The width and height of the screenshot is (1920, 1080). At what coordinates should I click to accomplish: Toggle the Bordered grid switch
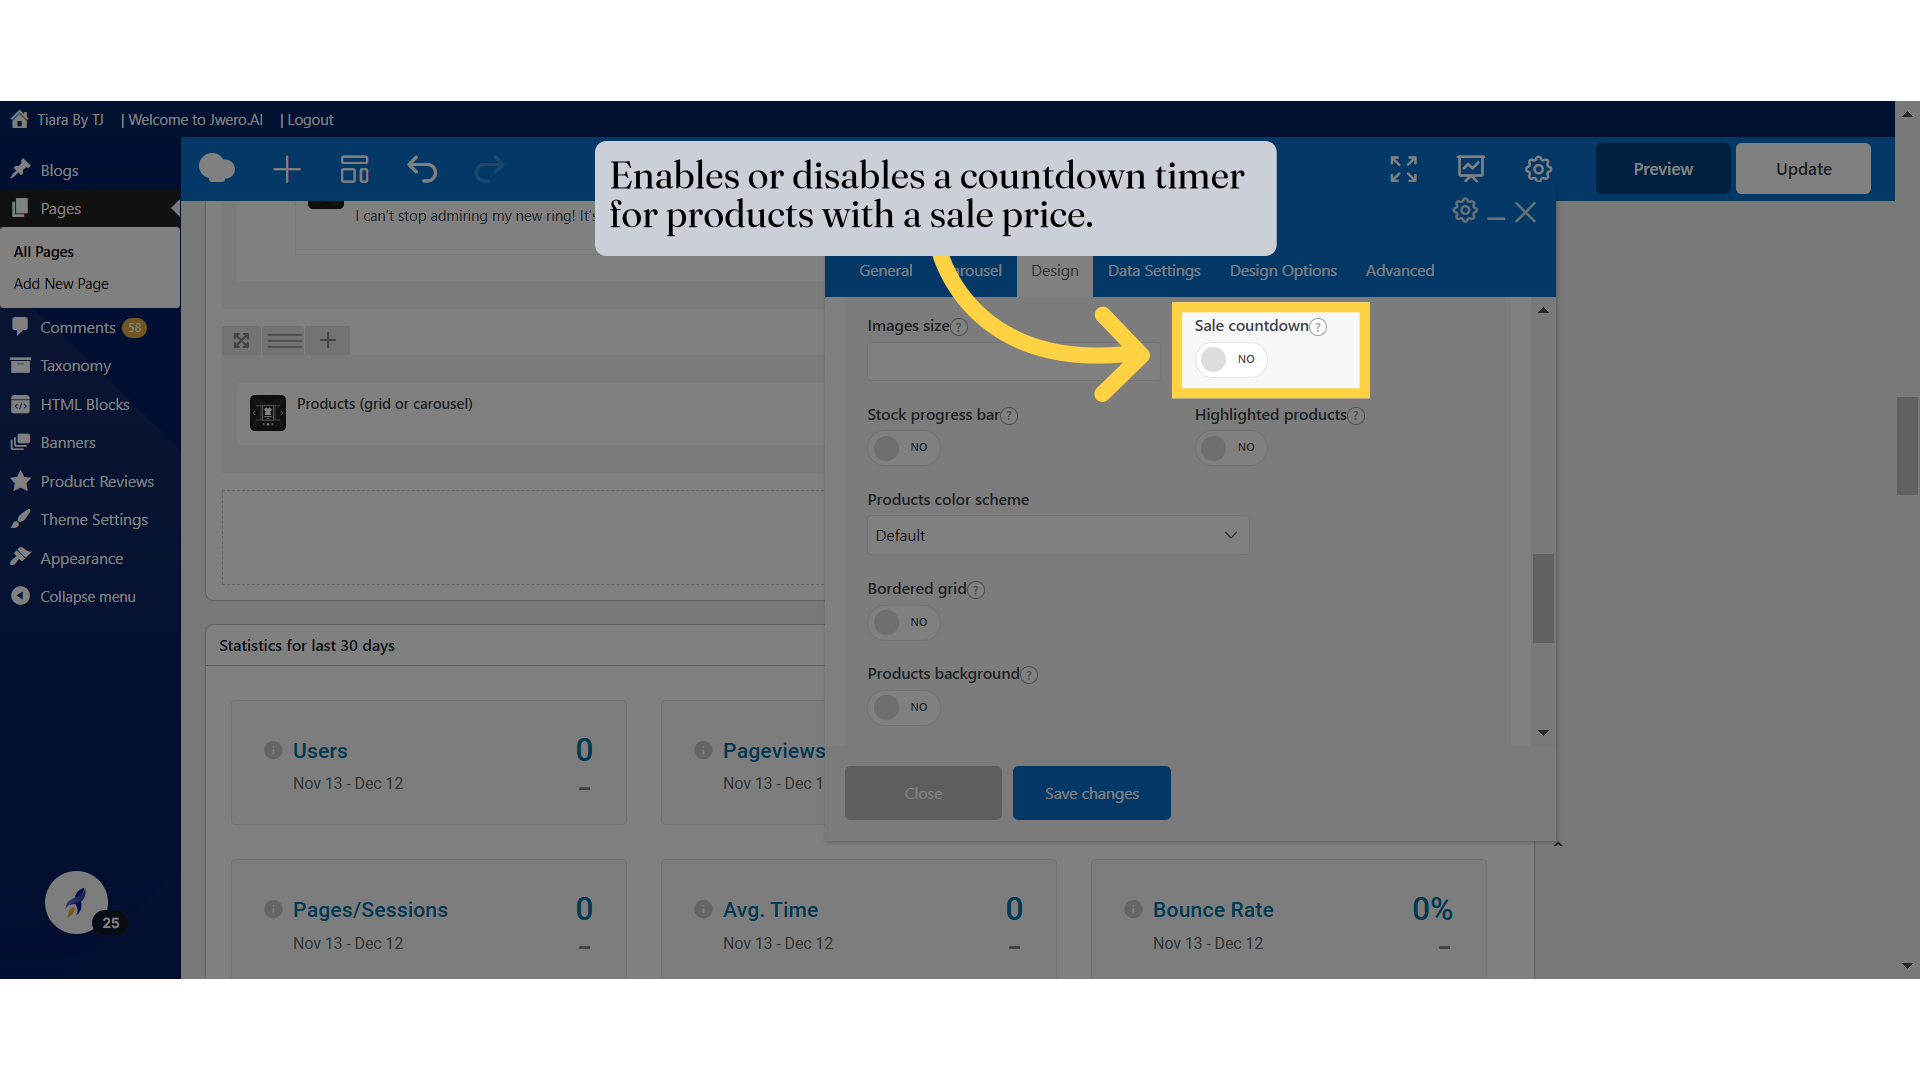point(903,622)
